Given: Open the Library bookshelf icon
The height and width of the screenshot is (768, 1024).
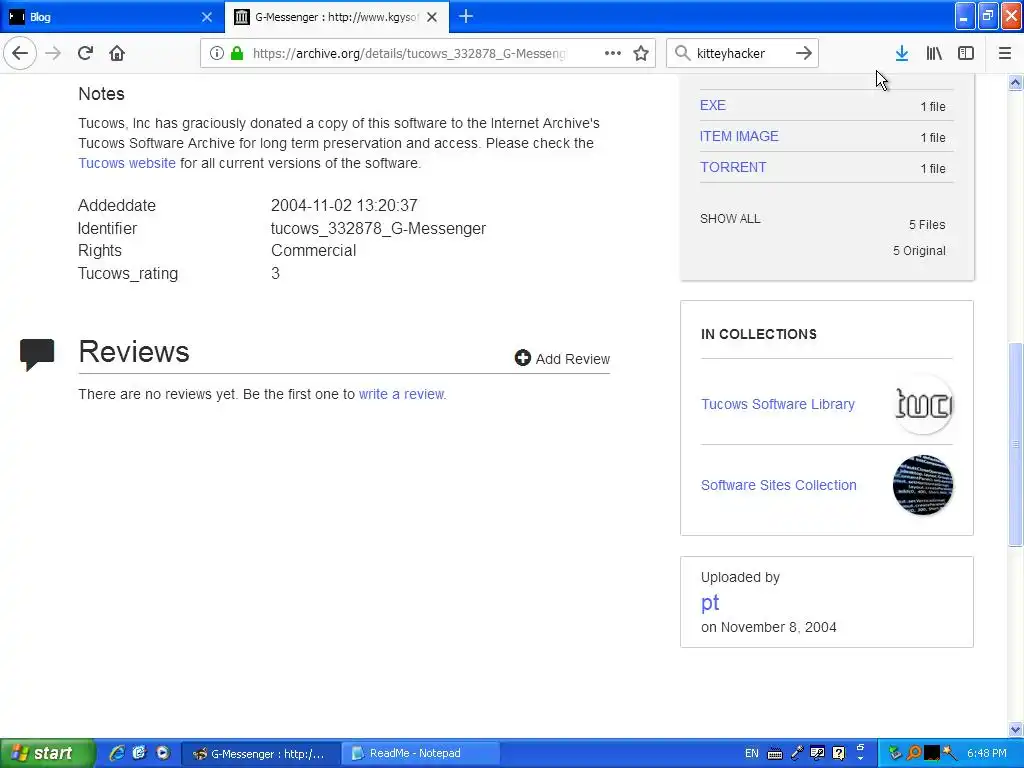Looking at the screenshot, I should 934,53.
